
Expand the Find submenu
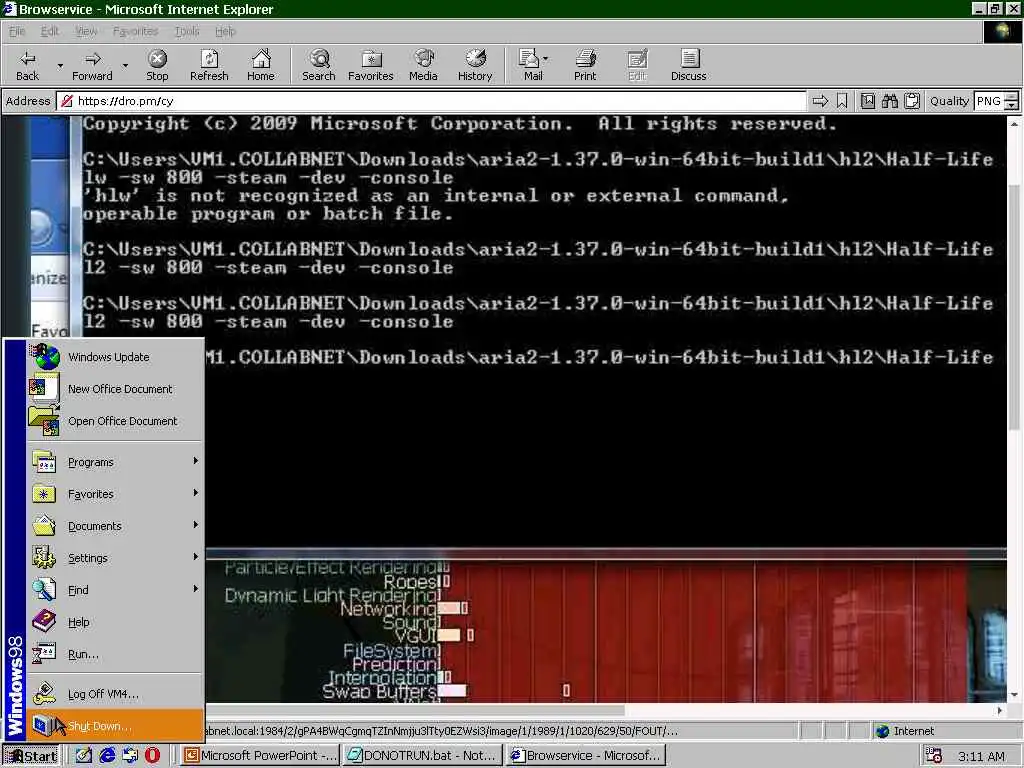[x=116, y=590]
